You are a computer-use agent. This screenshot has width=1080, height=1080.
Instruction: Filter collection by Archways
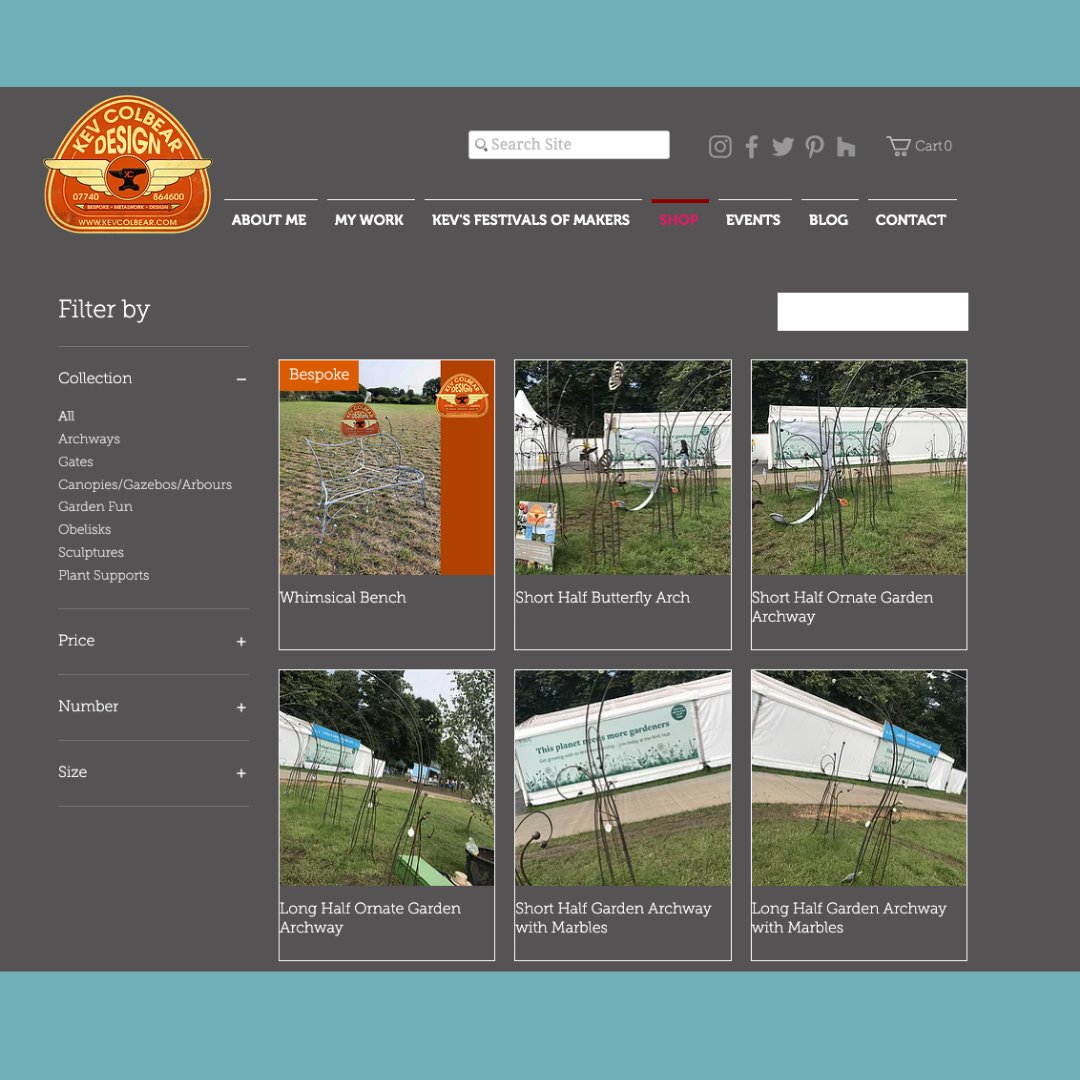coord(89,439)
